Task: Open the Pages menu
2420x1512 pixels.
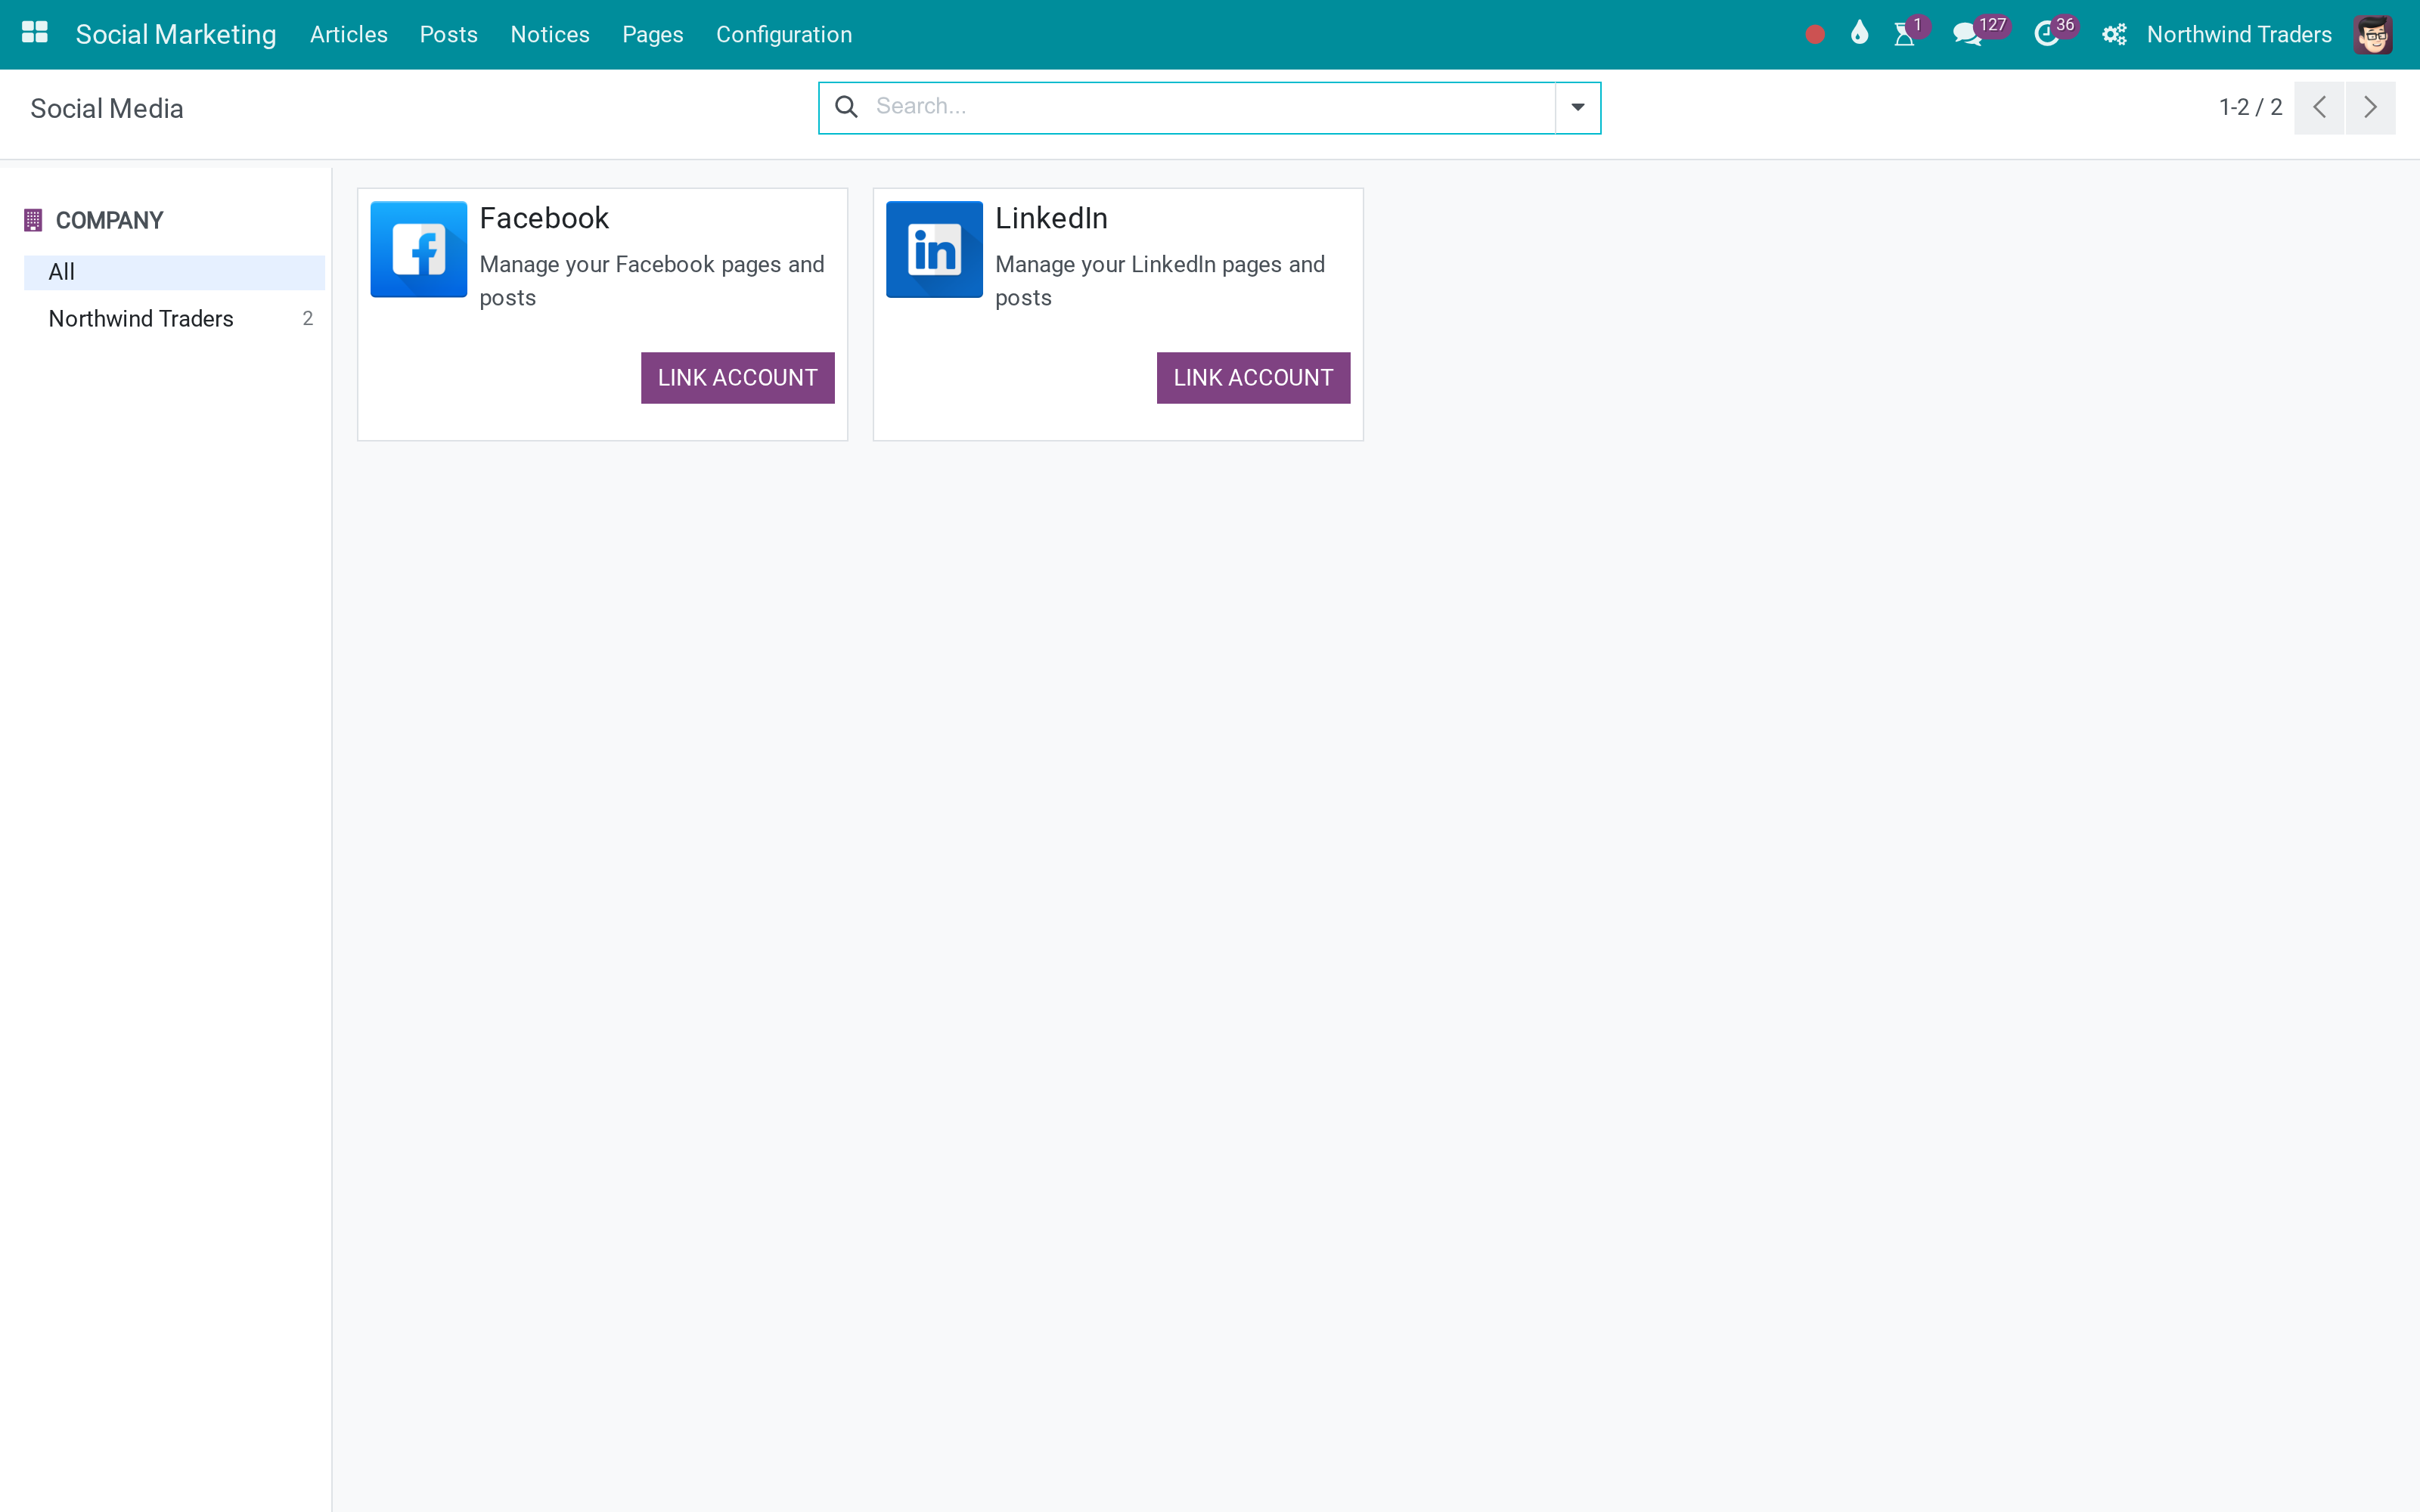Action: click(653, 35)
